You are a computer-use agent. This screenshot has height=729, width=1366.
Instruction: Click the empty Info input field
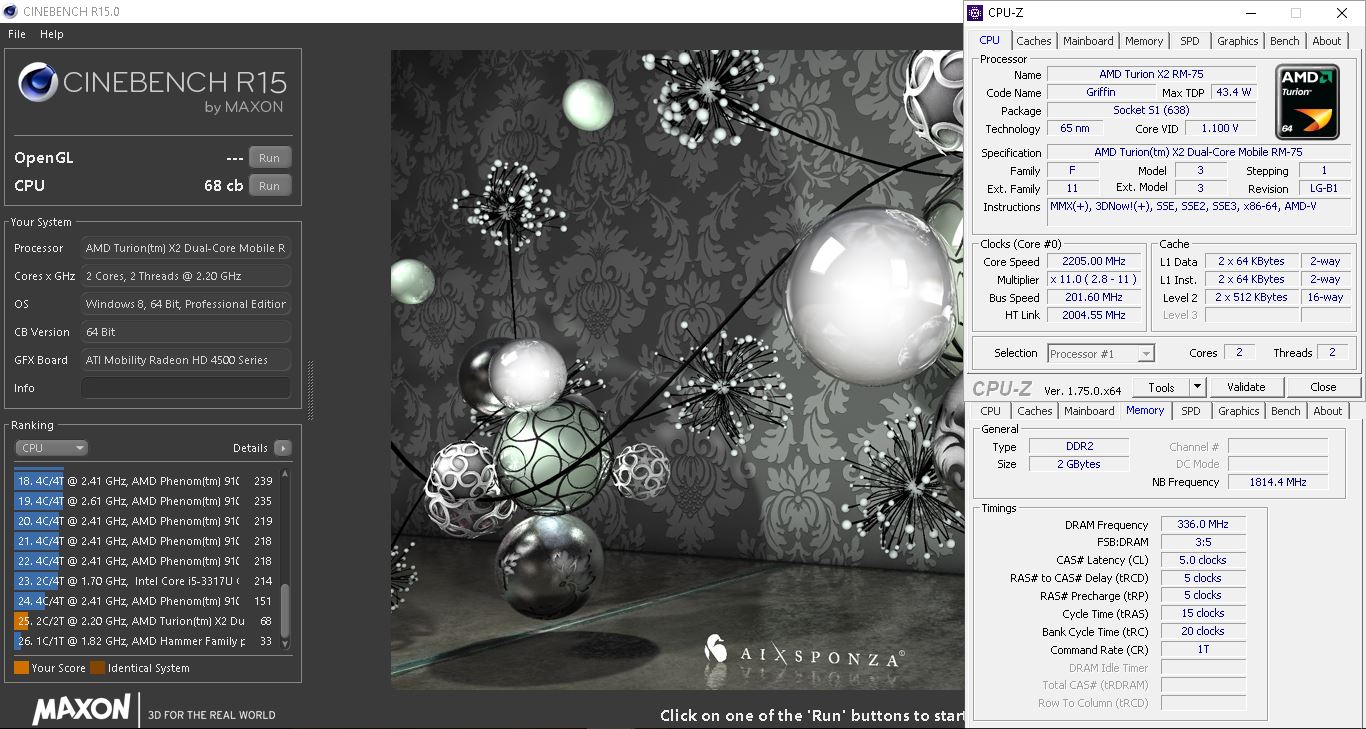[x=186, y=388]
